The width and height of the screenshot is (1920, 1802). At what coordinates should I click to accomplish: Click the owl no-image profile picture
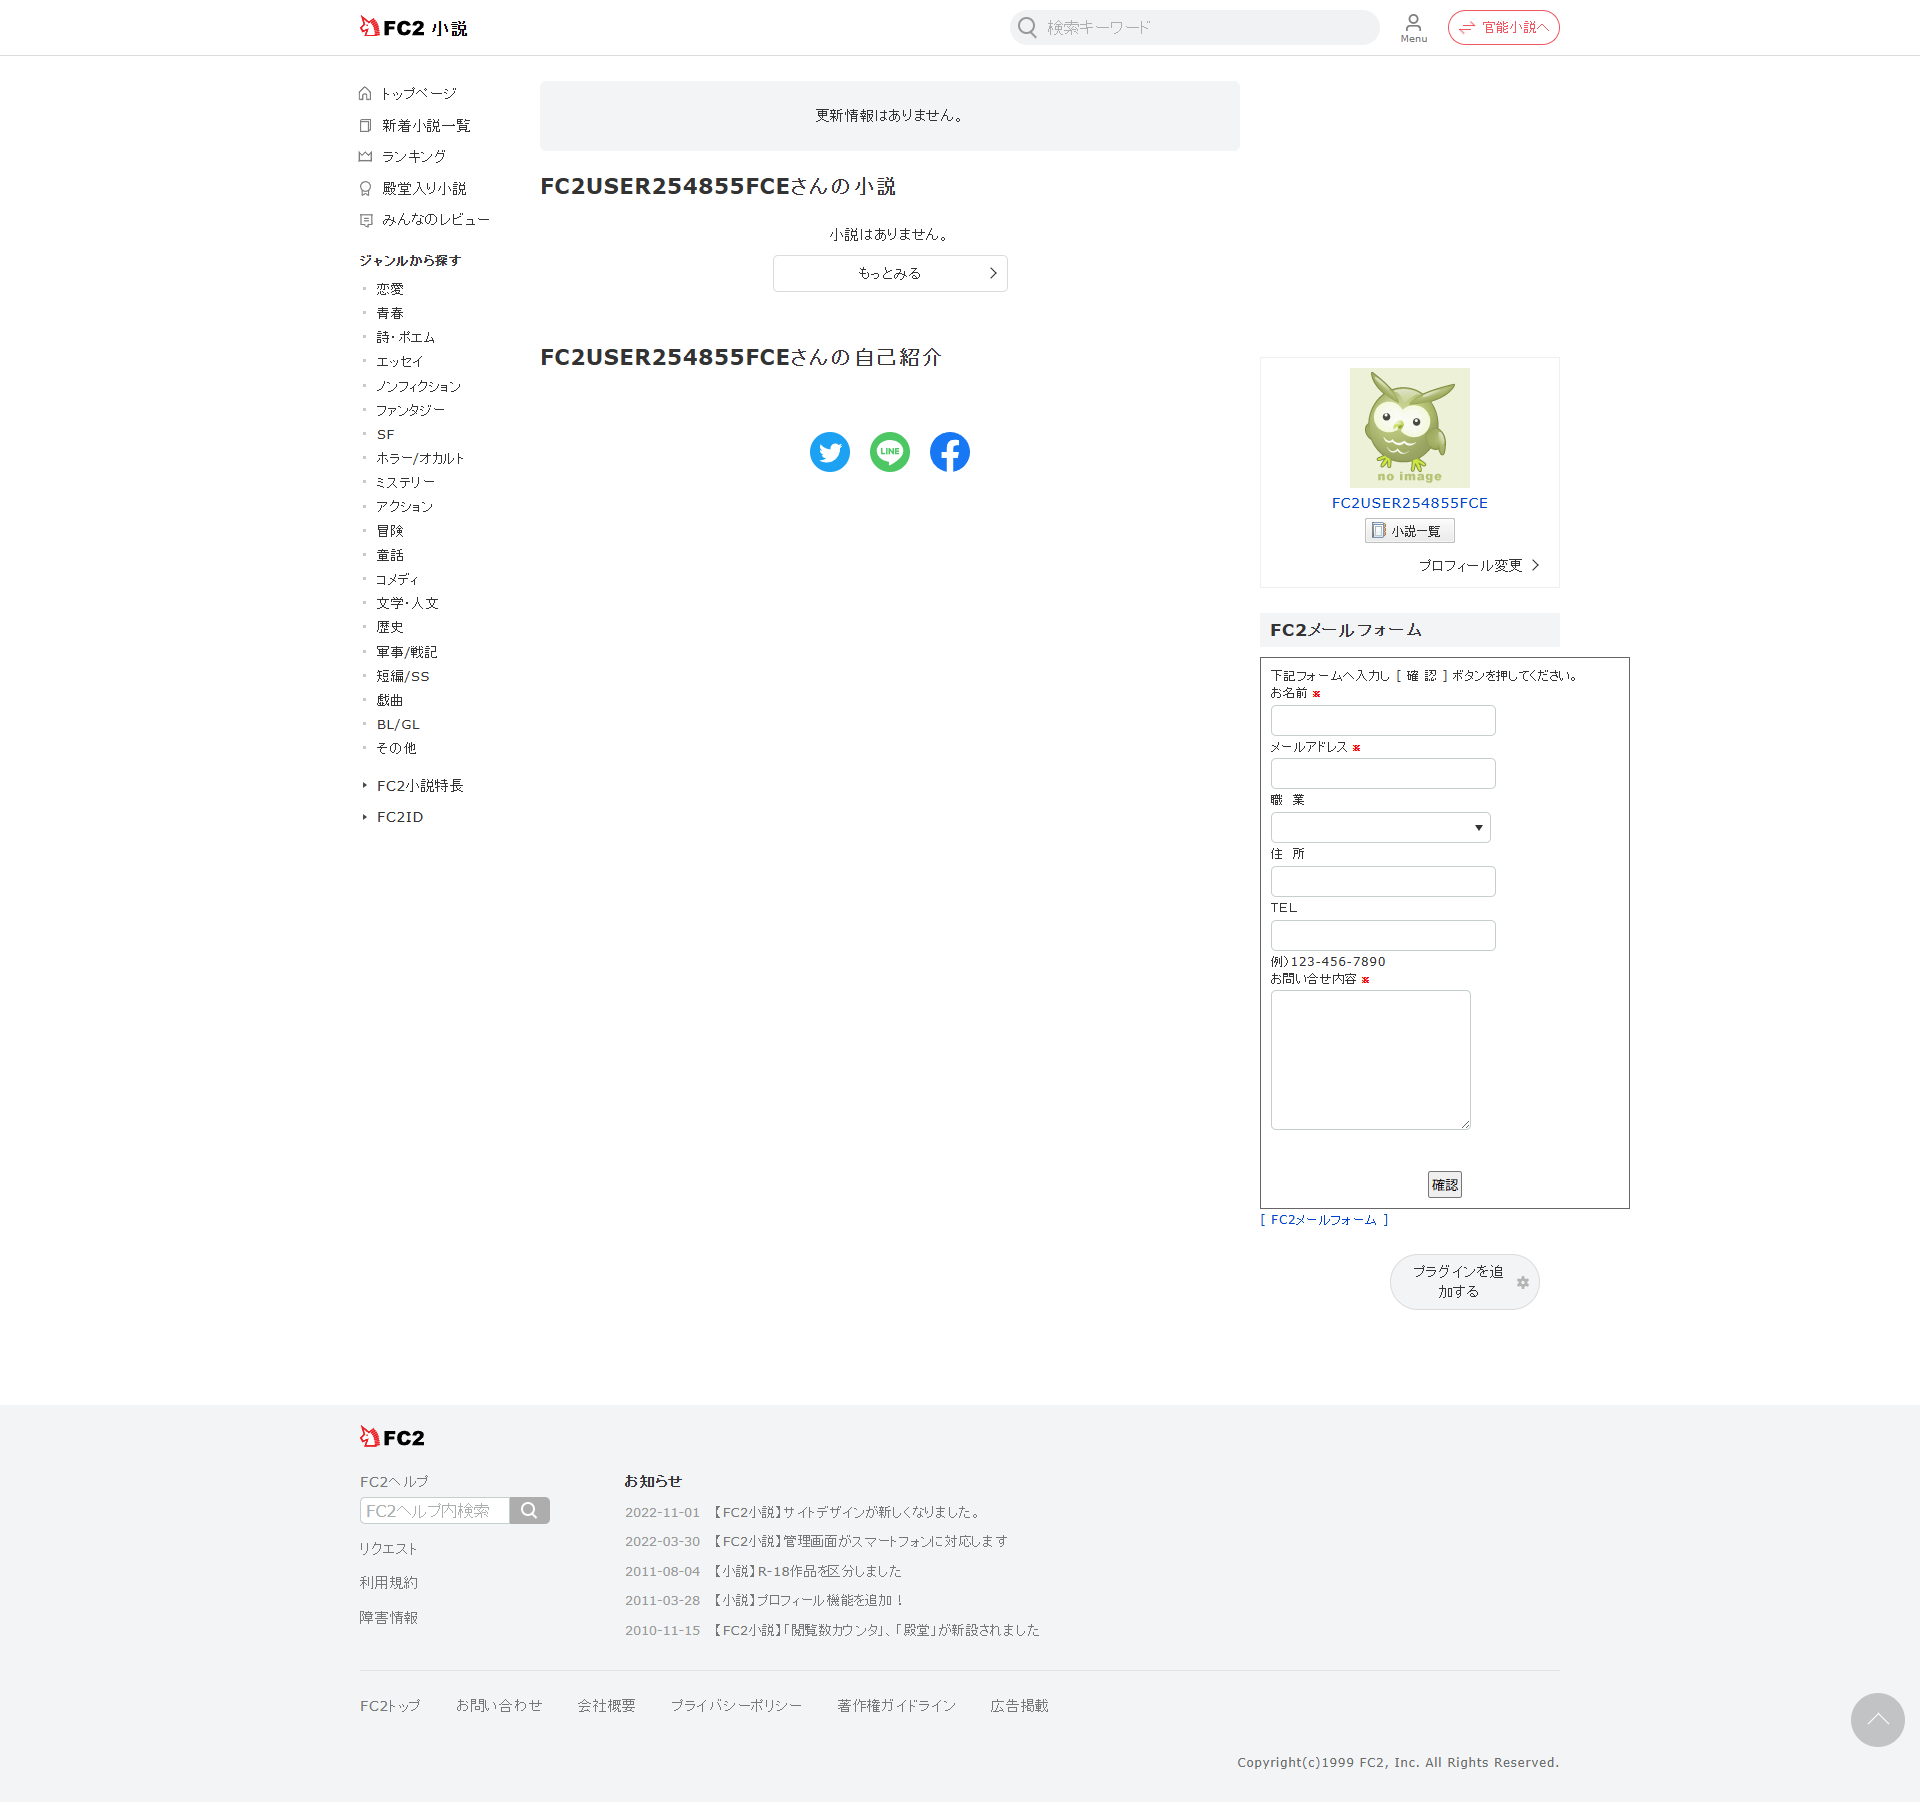coord(1409,427)
